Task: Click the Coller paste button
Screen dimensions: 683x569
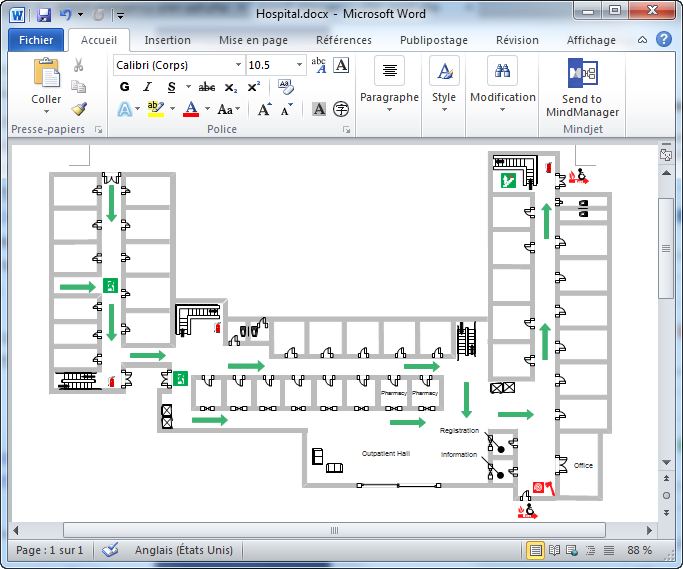Action: (x=46, y=86)
